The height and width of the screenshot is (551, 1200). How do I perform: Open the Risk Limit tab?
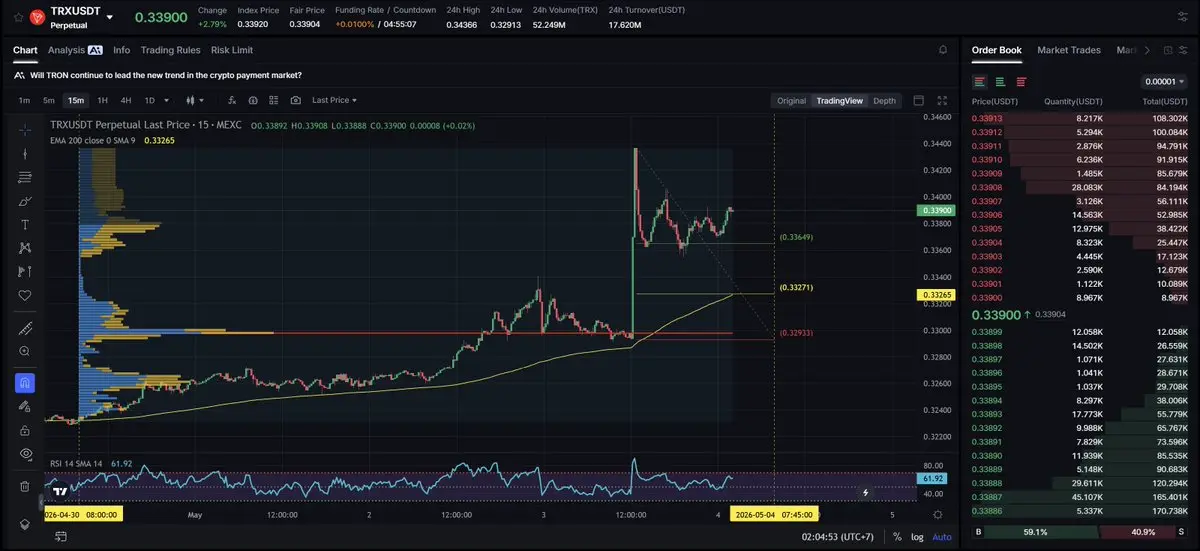(x=232, y=50)
